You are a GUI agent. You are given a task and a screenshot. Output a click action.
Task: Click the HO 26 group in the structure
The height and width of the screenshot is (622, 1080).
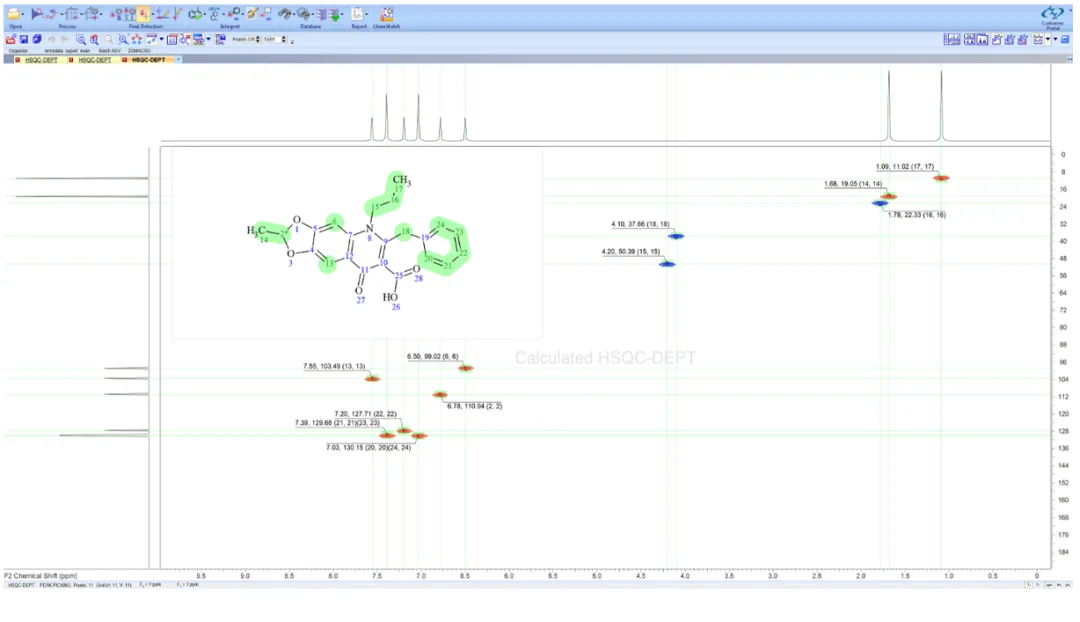click(x=391, y=300)
